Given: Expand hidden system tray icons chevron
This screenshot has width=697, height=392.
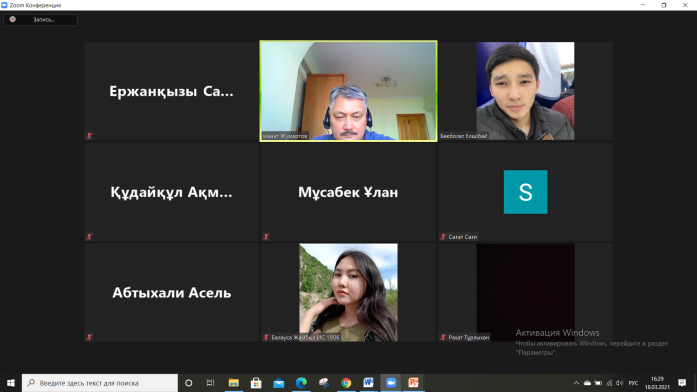Looking at the screenshot, I should [576, 383].
